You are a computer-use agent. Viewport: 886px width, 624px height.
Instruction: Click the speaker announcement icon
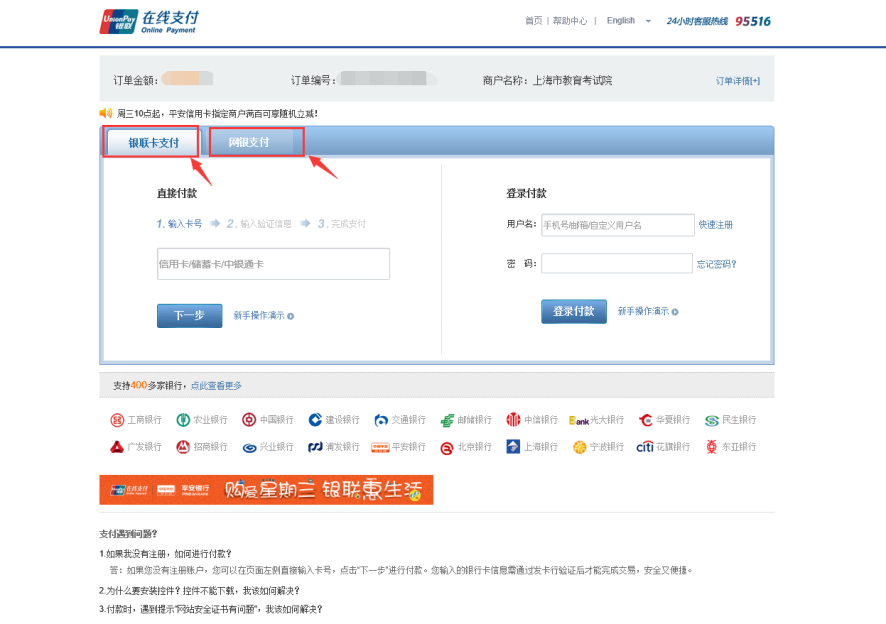[106, 113]
